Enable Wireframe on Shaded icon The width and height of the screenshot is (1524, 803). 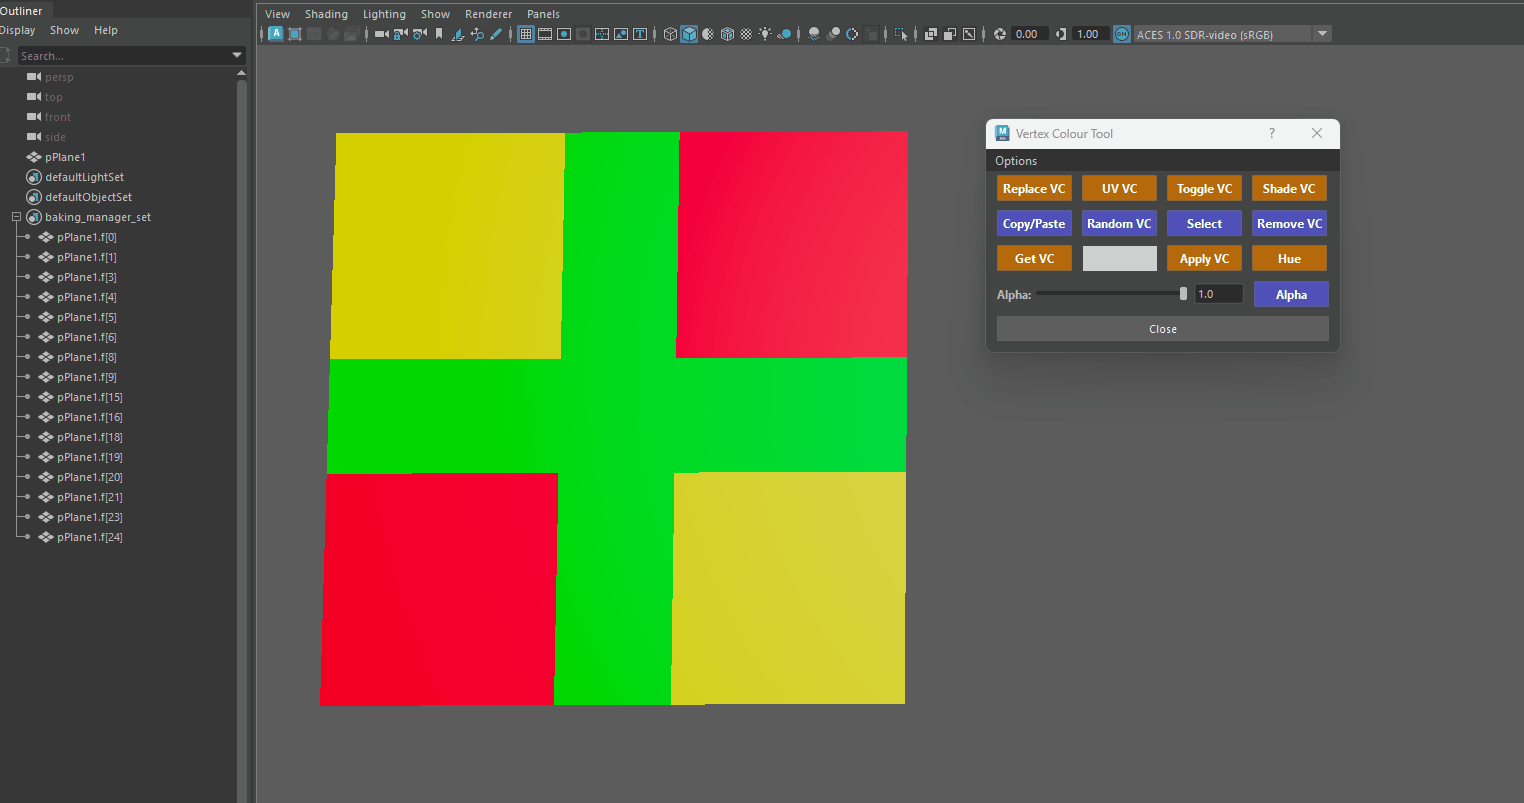[x=727, y=34]
